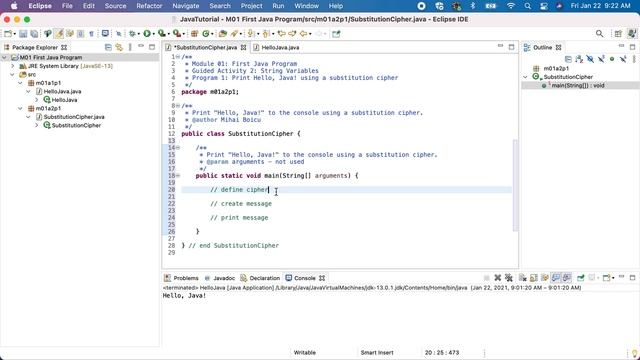
Task: Open the Navigate menu
Action: click(x=186, y=6)
